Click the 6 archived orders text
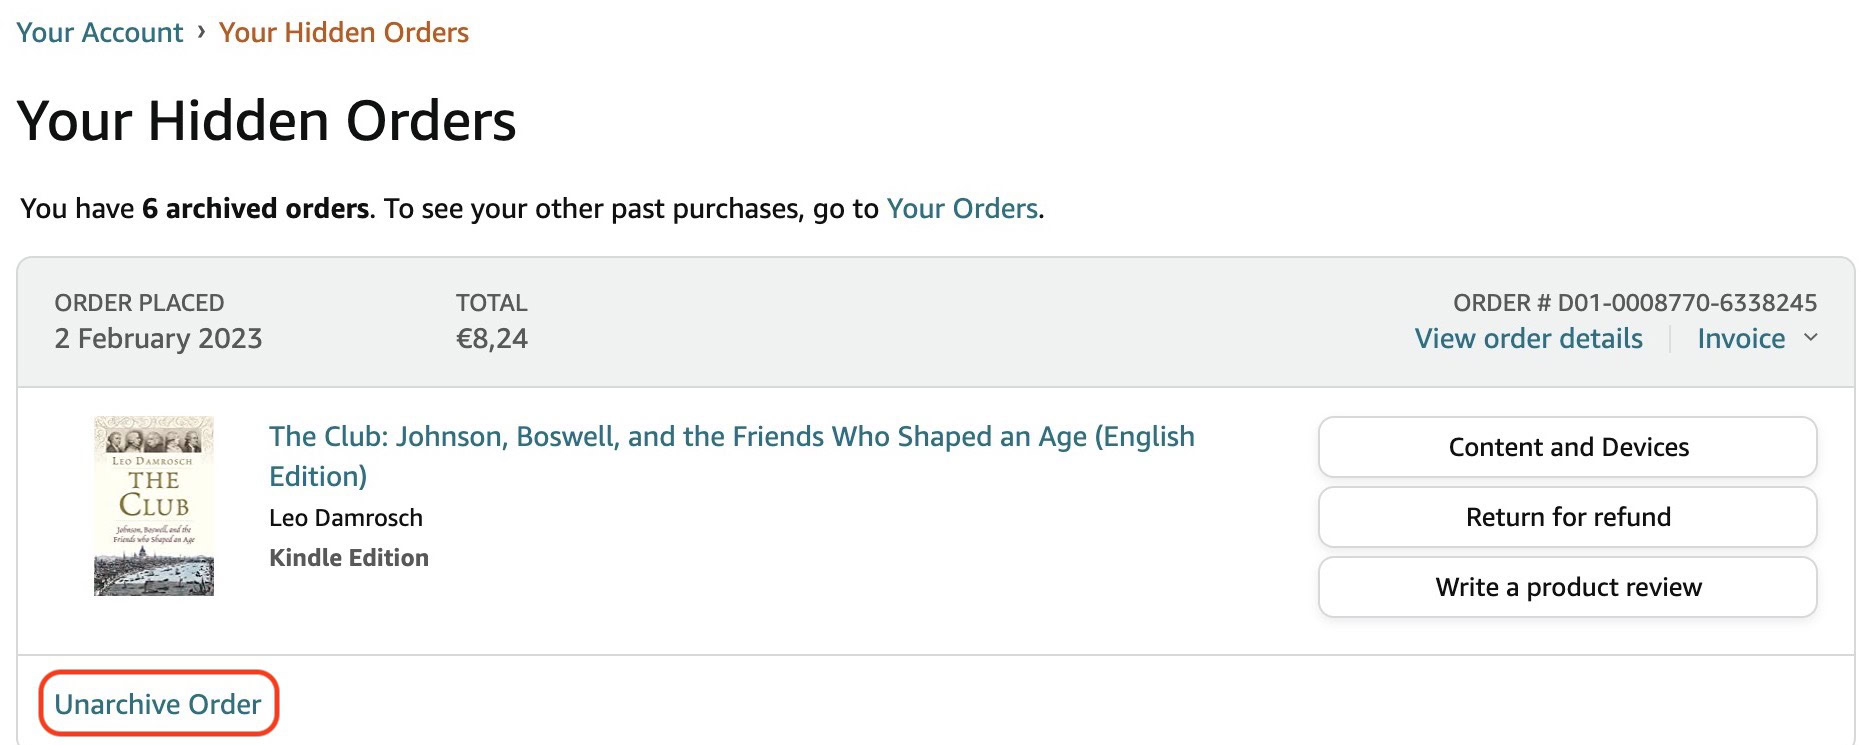This screenshot has height=745, width=1869. 255,209
